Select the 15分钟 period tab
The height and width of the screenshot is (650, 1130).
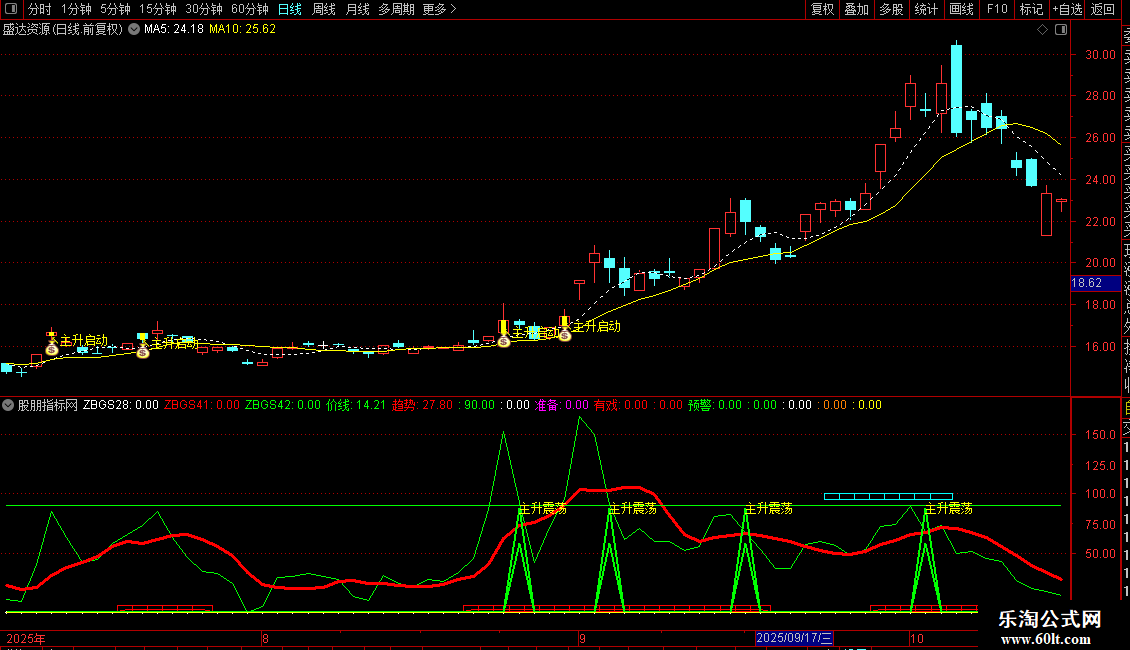pyautogui.click(x=158, y=9)
